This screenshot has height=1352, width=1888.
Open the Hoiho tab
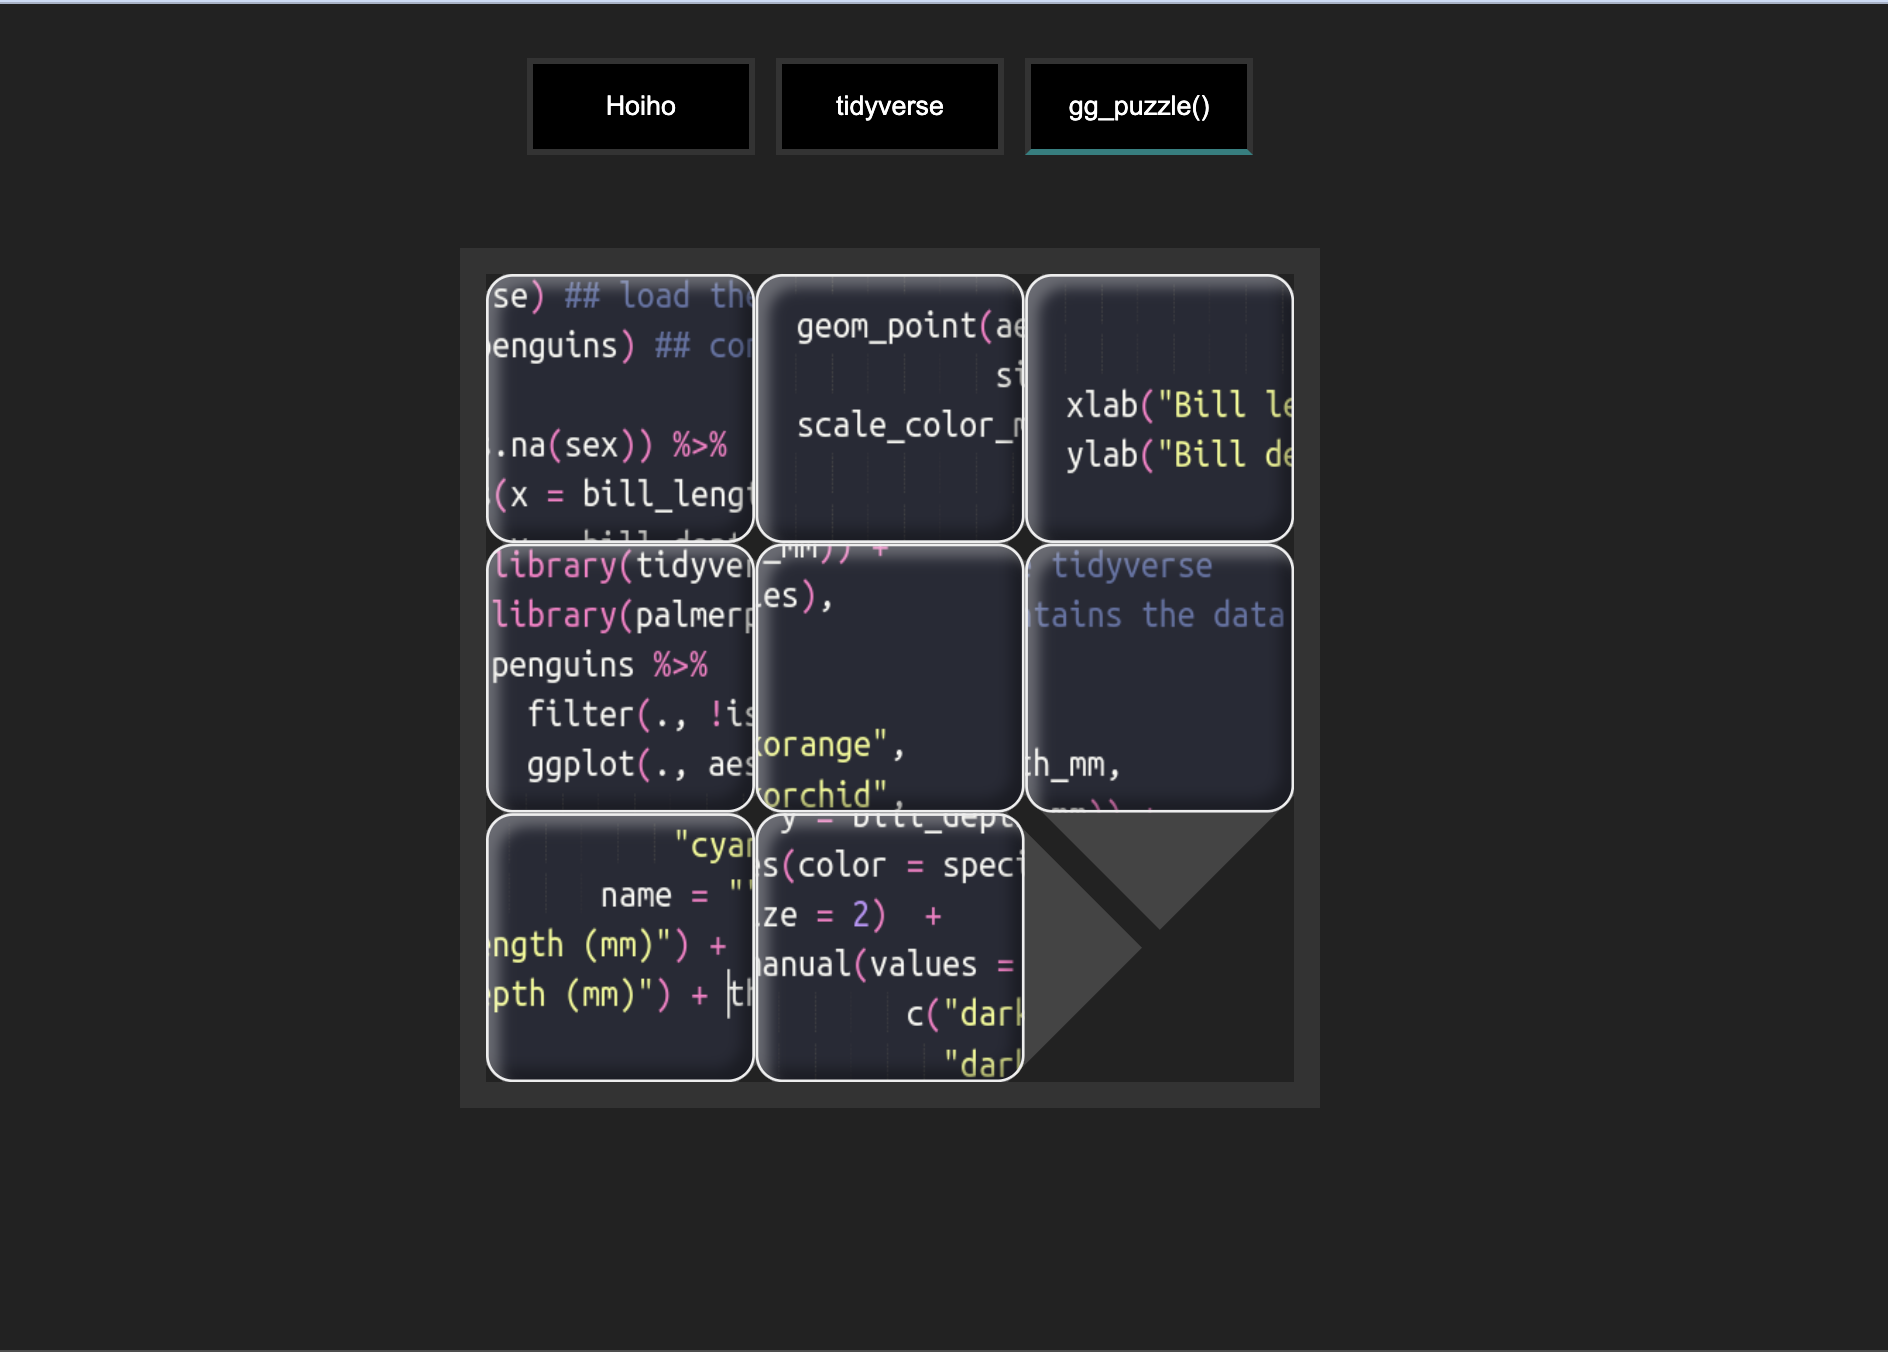tap(640, 106)
